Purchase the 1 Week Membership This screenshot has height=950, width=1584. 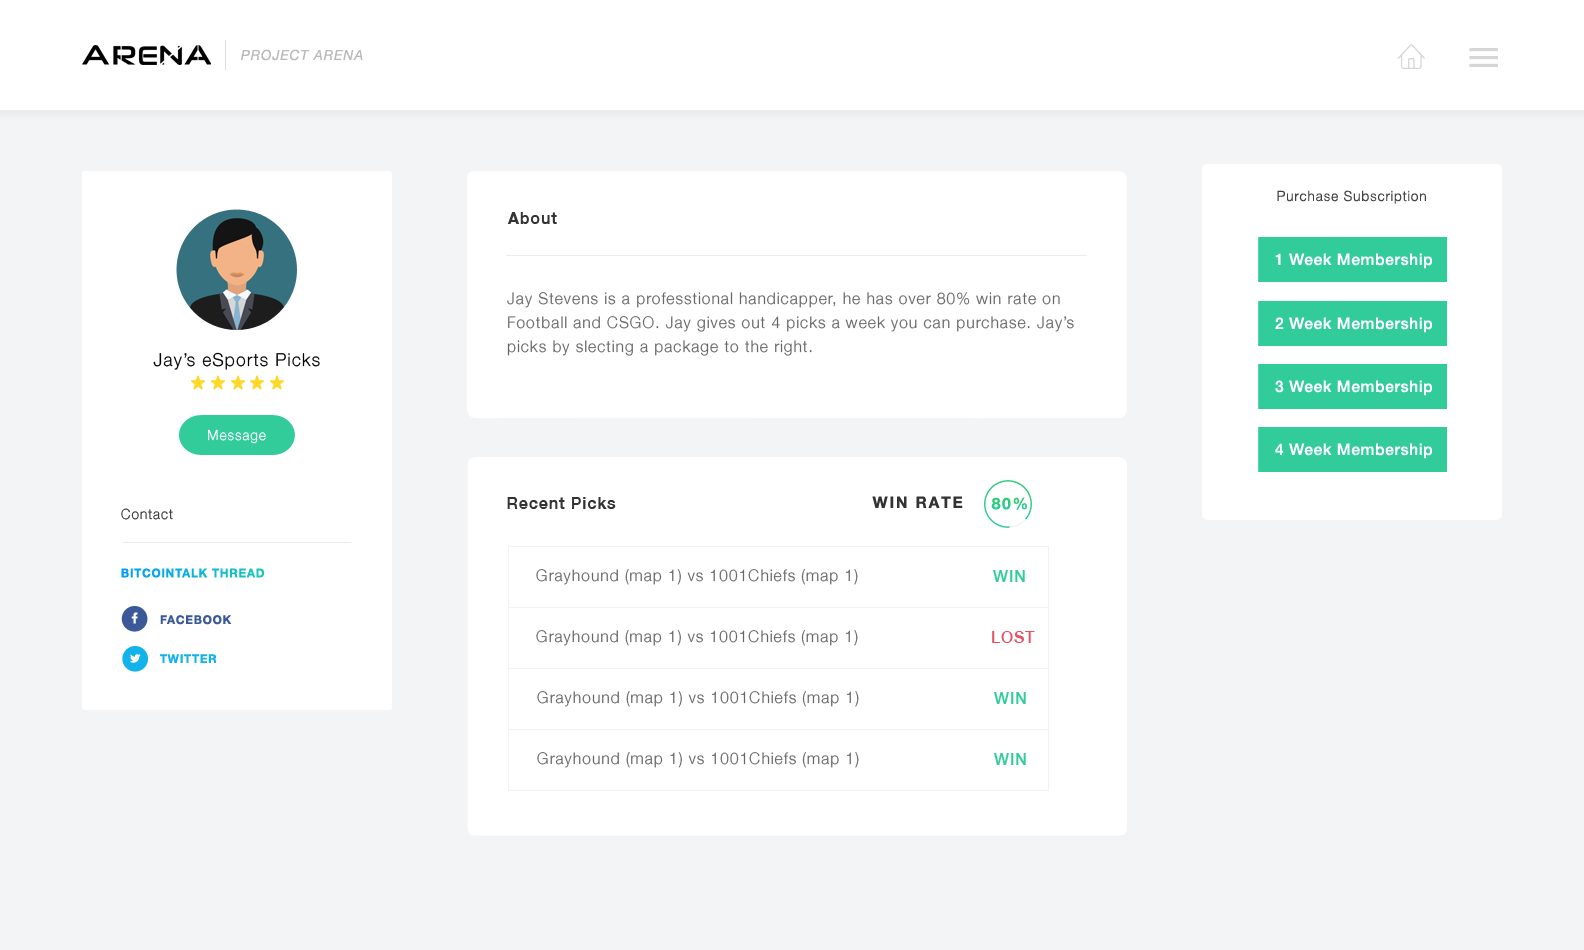tap(1352, 260)
